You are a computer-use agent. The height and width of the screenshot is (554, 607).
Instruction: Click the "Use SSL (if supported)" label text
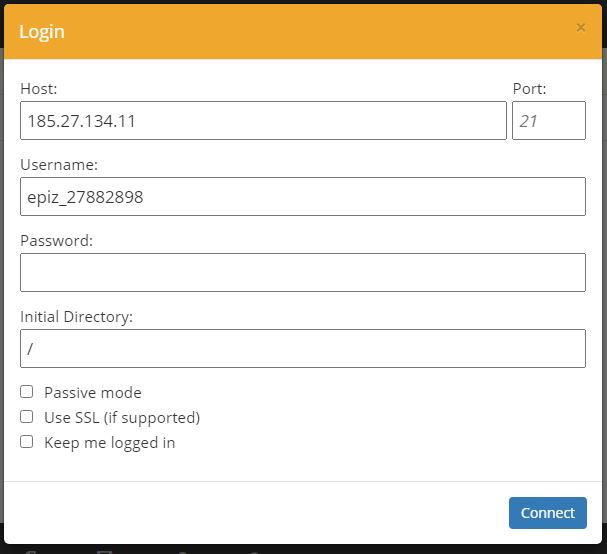click(122, 418)
